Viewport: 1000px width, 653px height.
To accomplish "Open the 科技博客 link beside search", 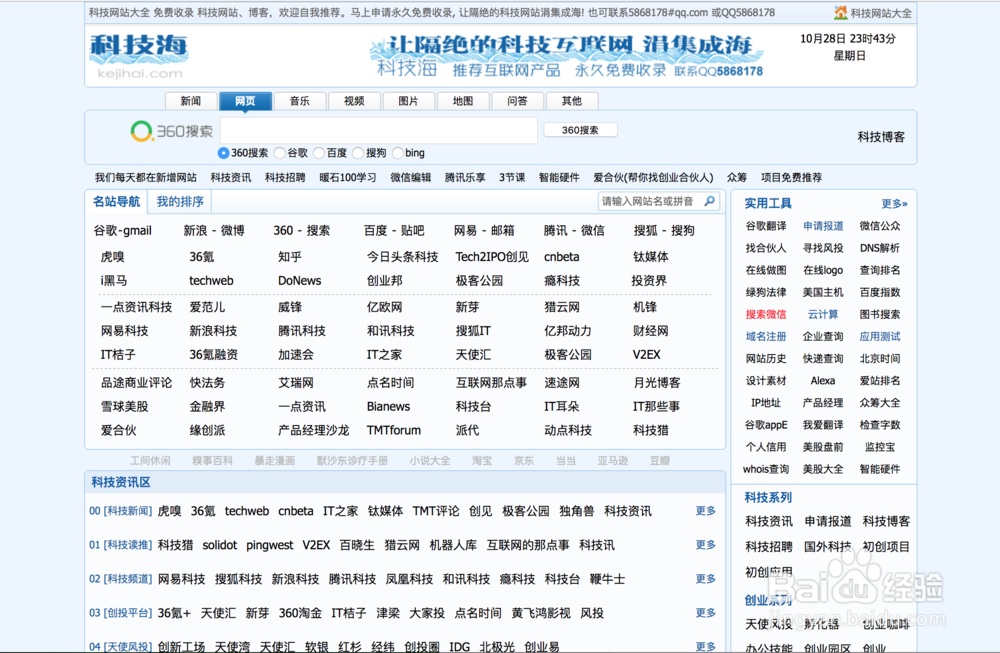I will point(881,137).
